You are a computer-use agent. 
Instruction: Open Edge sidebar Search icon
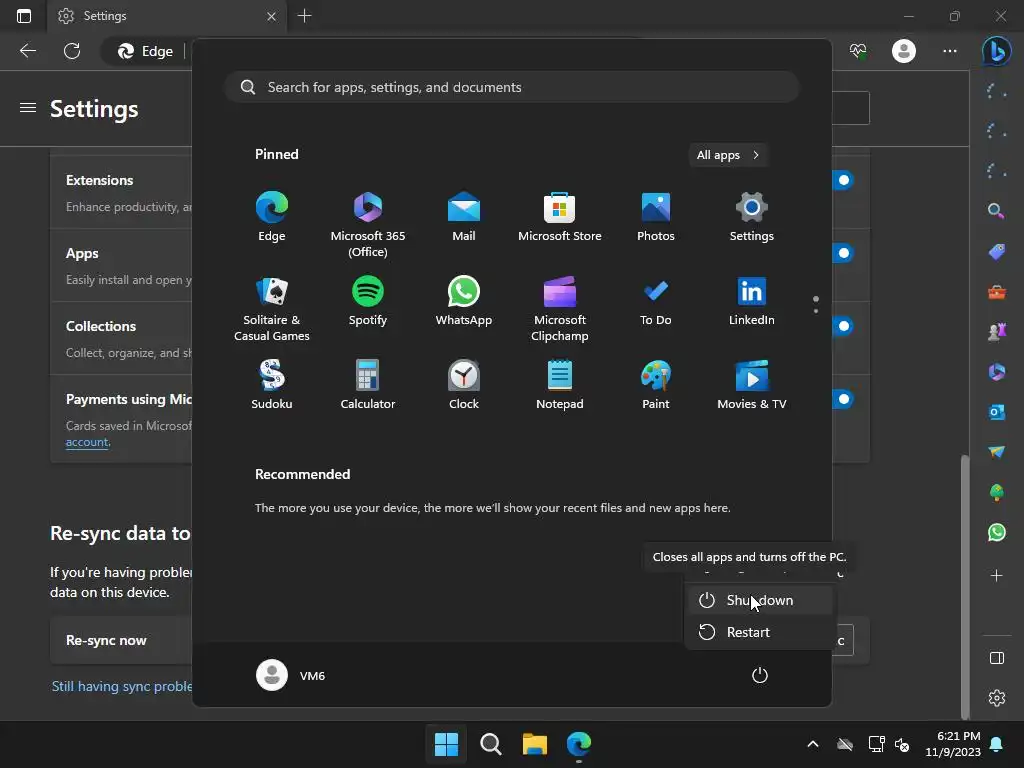click(x=996, y=210)
